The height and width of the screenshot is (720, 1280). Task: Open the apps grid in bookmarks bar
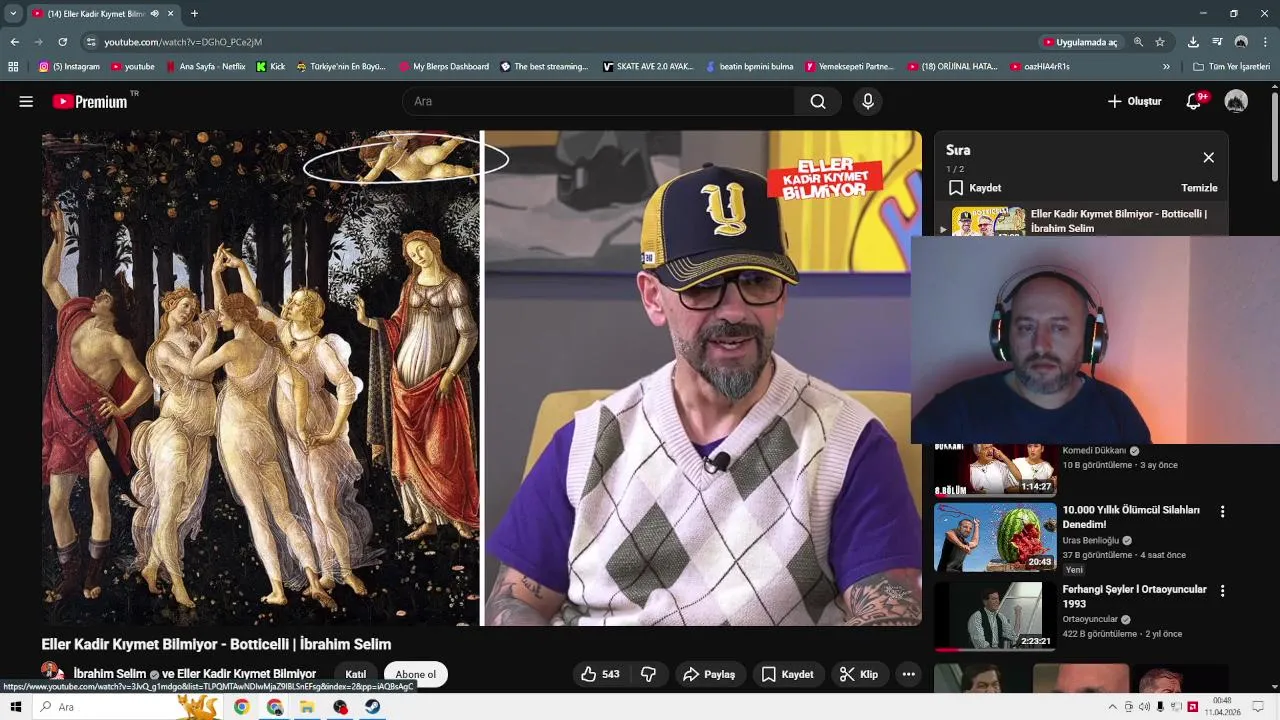click(x=13, y=67)
